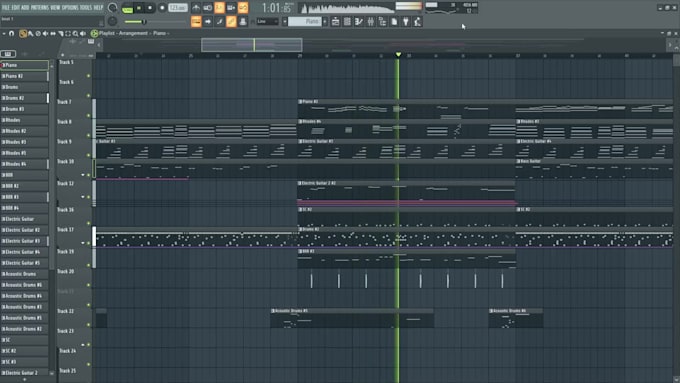680x383 pixels.
Task: Select Drums #2 pattern in picker
Action: click(24, 98)
